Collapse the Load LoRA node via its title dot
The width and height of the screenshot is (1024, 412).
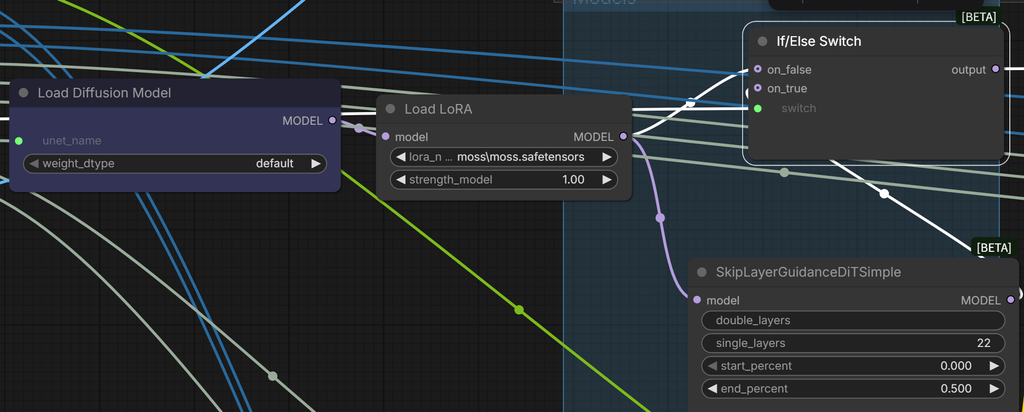click(x=391, y=109)
